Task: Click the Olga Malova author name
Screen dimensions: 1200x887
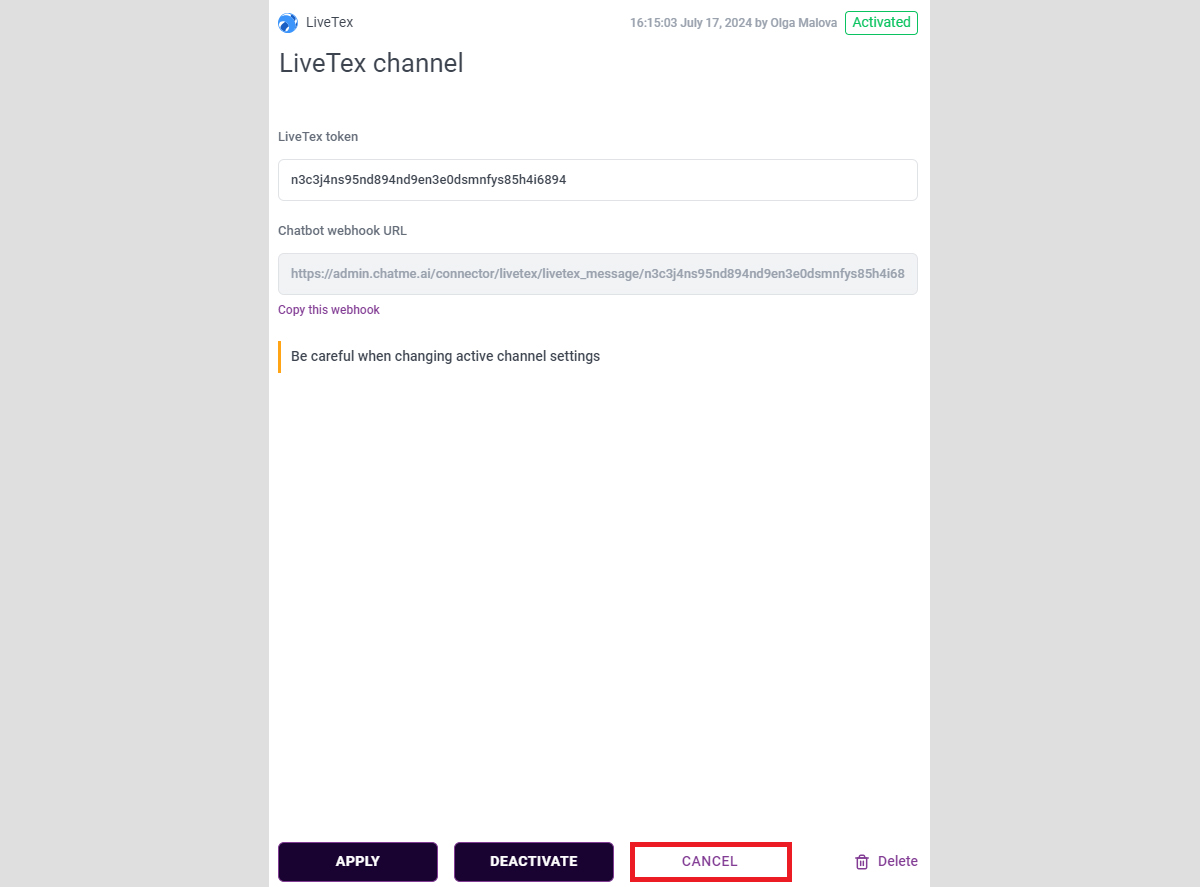Action: (803, 23)
